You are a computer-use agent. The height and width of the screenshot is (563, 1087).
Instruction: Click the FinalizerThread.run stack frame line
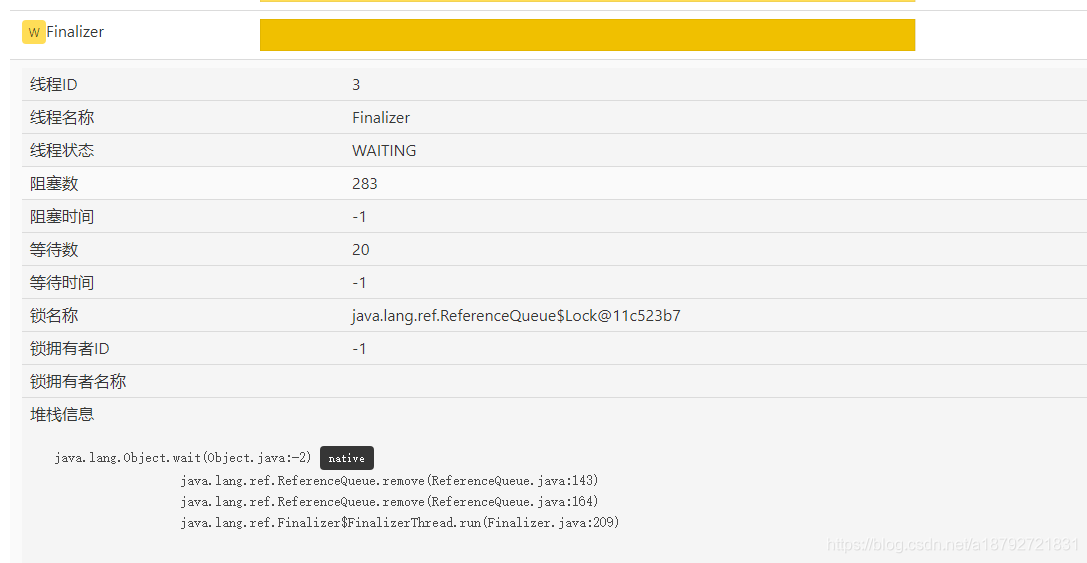(399, 522)
